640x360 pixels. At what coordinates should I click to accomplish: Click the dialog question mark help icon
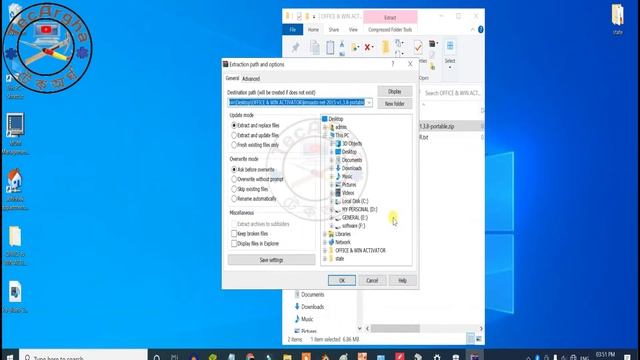pos(393,64)
